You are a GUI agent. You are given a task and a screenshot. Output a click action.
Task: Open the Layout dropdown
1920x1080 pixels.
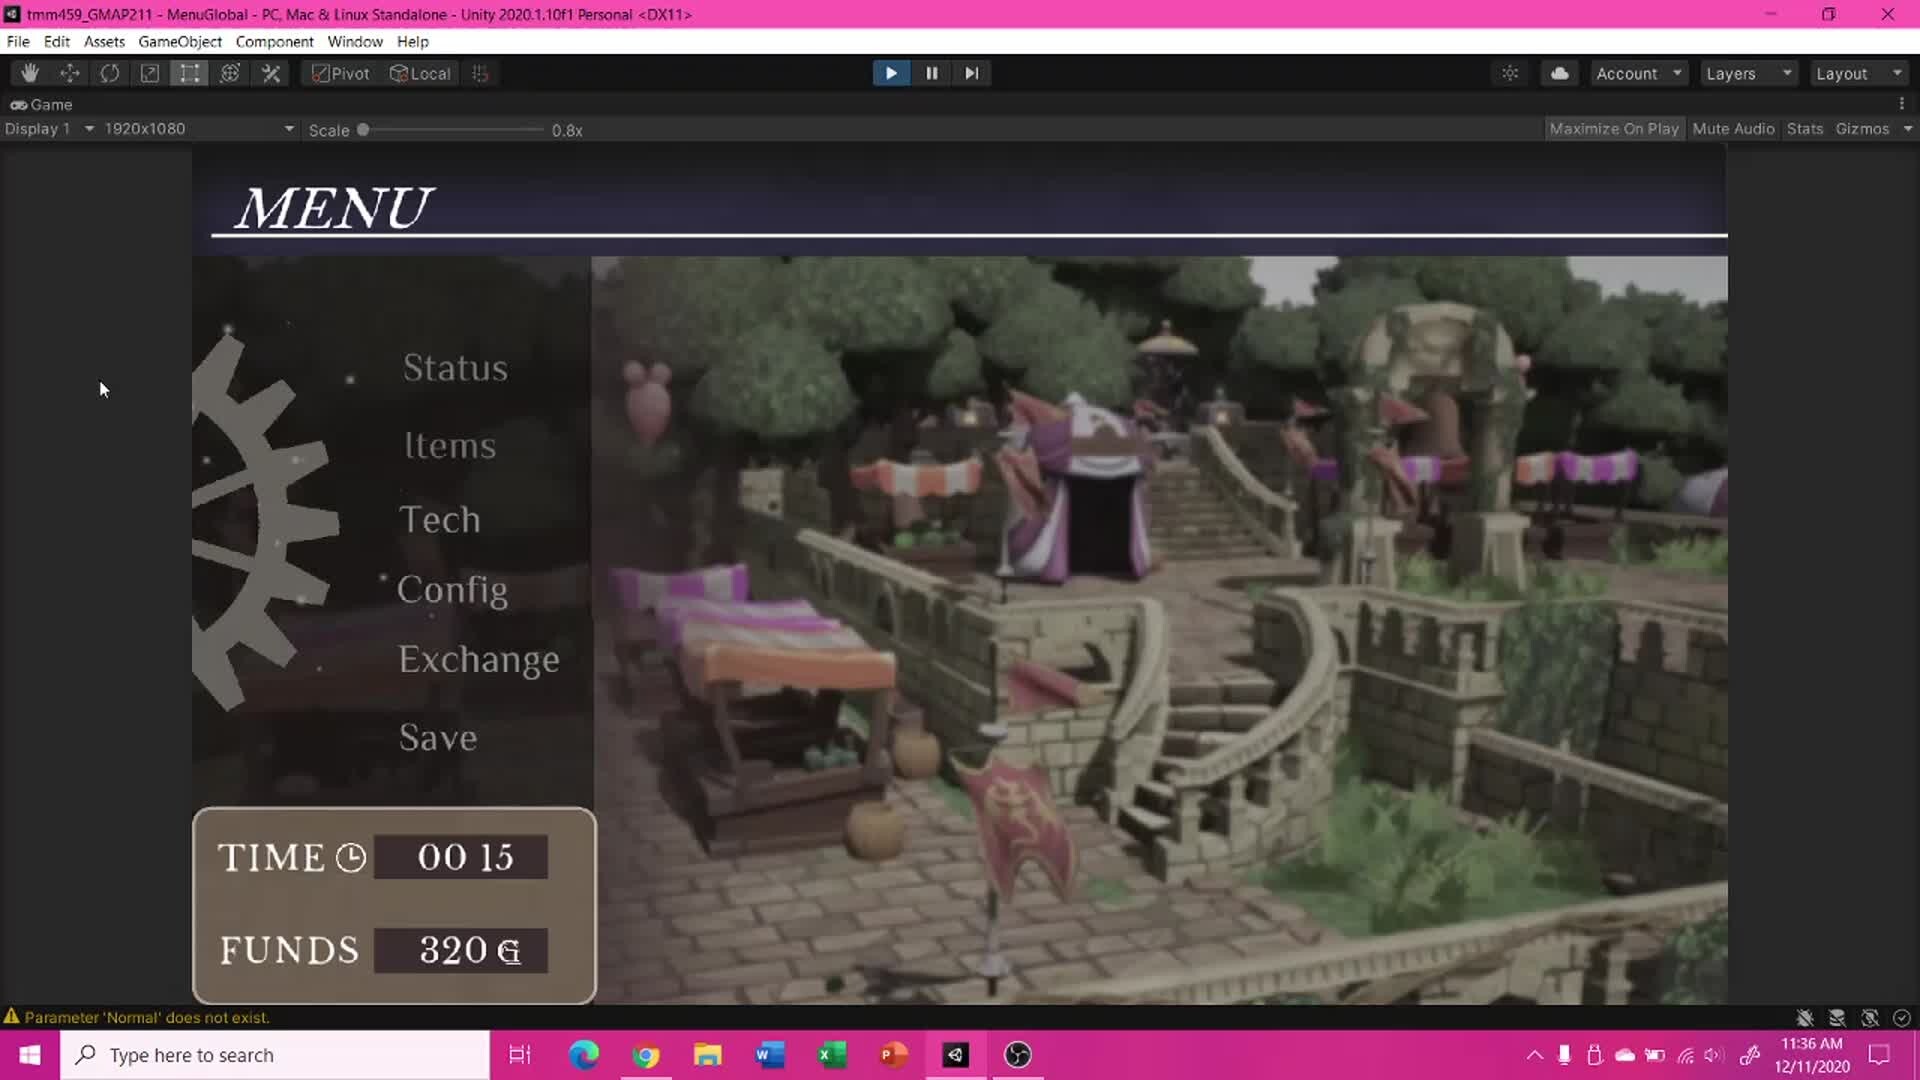point(1857,73)
